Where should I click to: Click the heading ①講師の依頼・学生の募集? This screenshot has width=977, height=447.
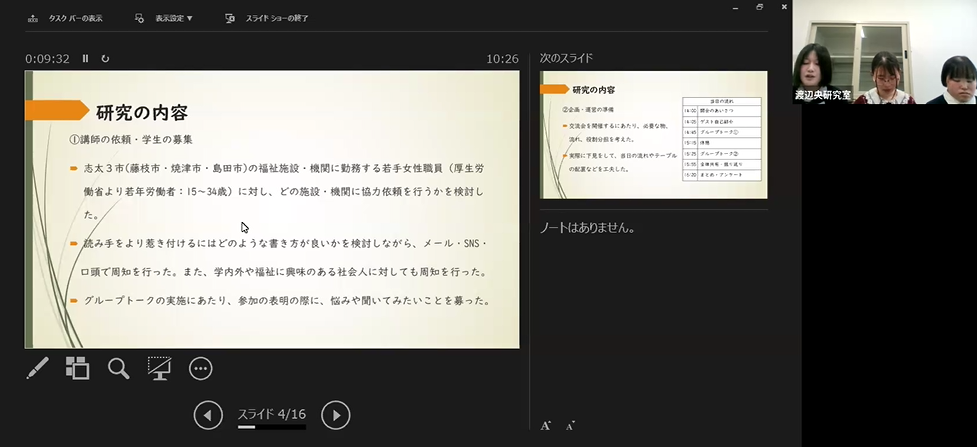(131, 140)
